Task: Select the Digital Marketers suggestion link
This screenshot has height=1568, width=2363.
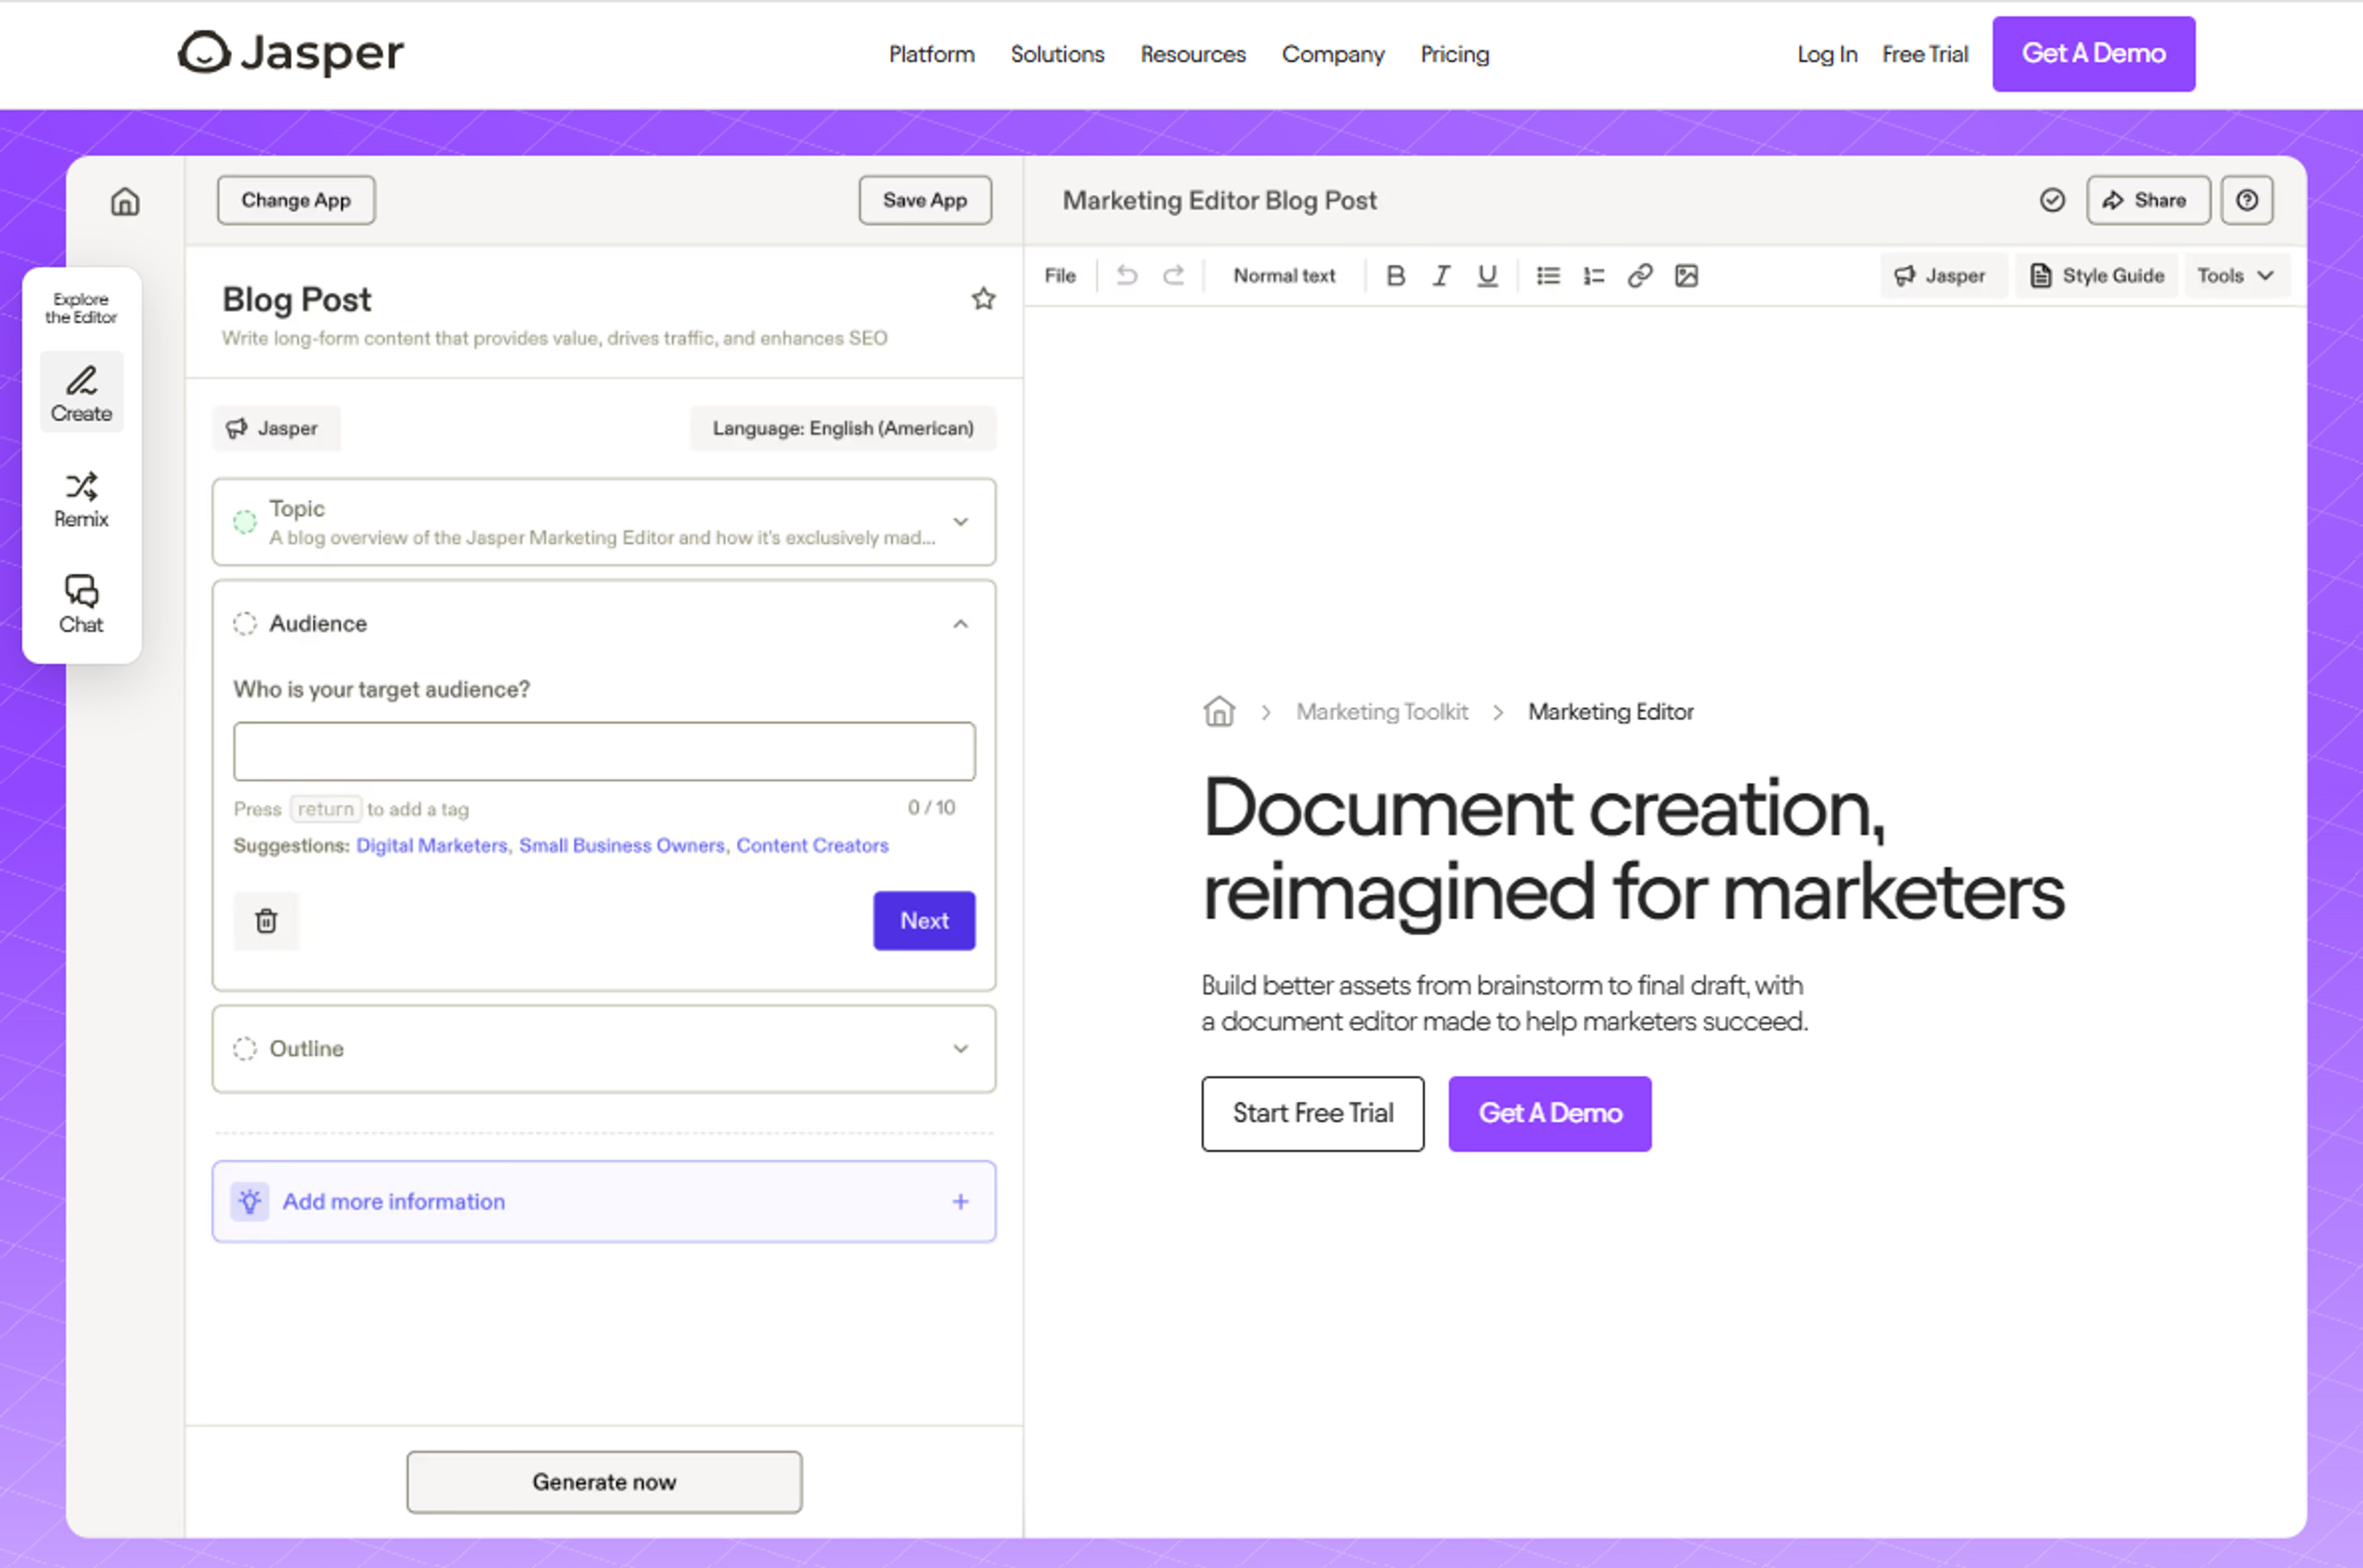Action: tap(432, 845)
